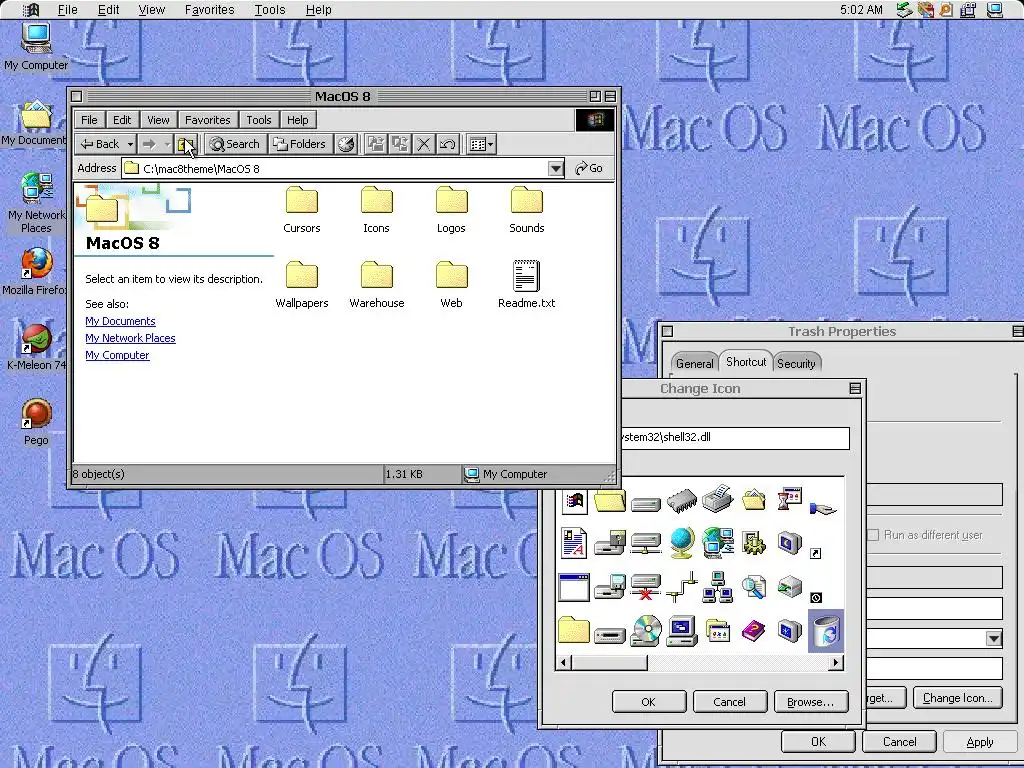Click the safely remove hardware tray icon
The width and height of the screenshot is (1024, 768).
[904, 10]
